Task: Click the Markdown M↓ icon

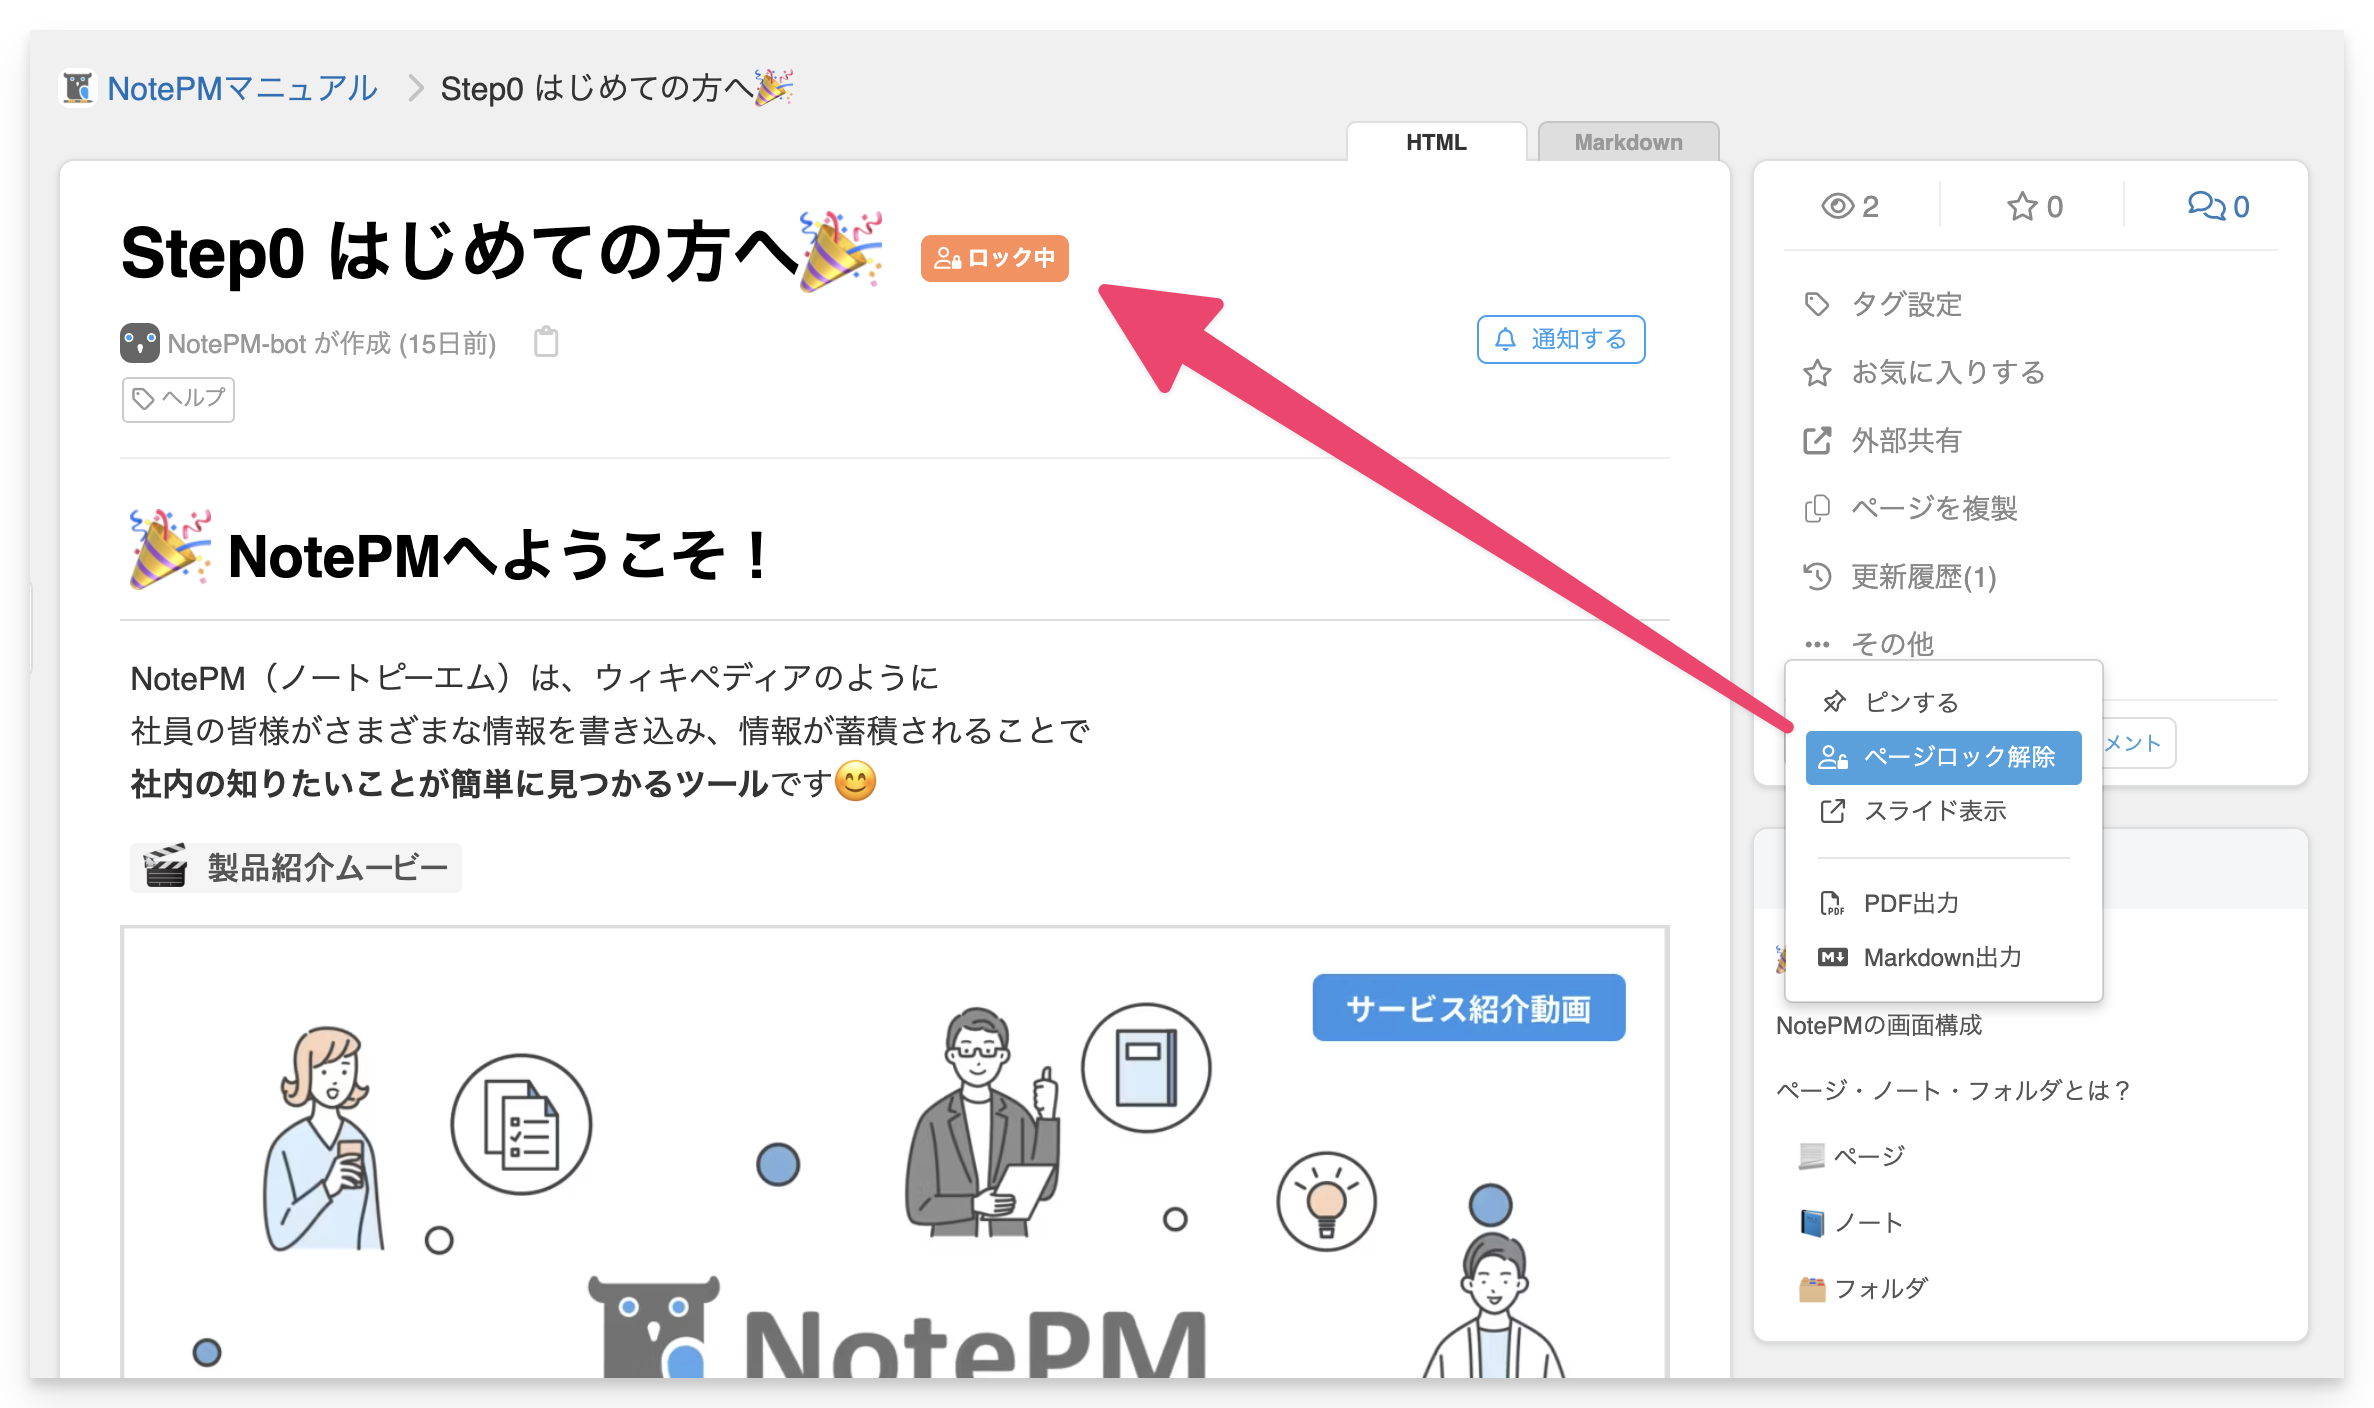Action: 1832,957
